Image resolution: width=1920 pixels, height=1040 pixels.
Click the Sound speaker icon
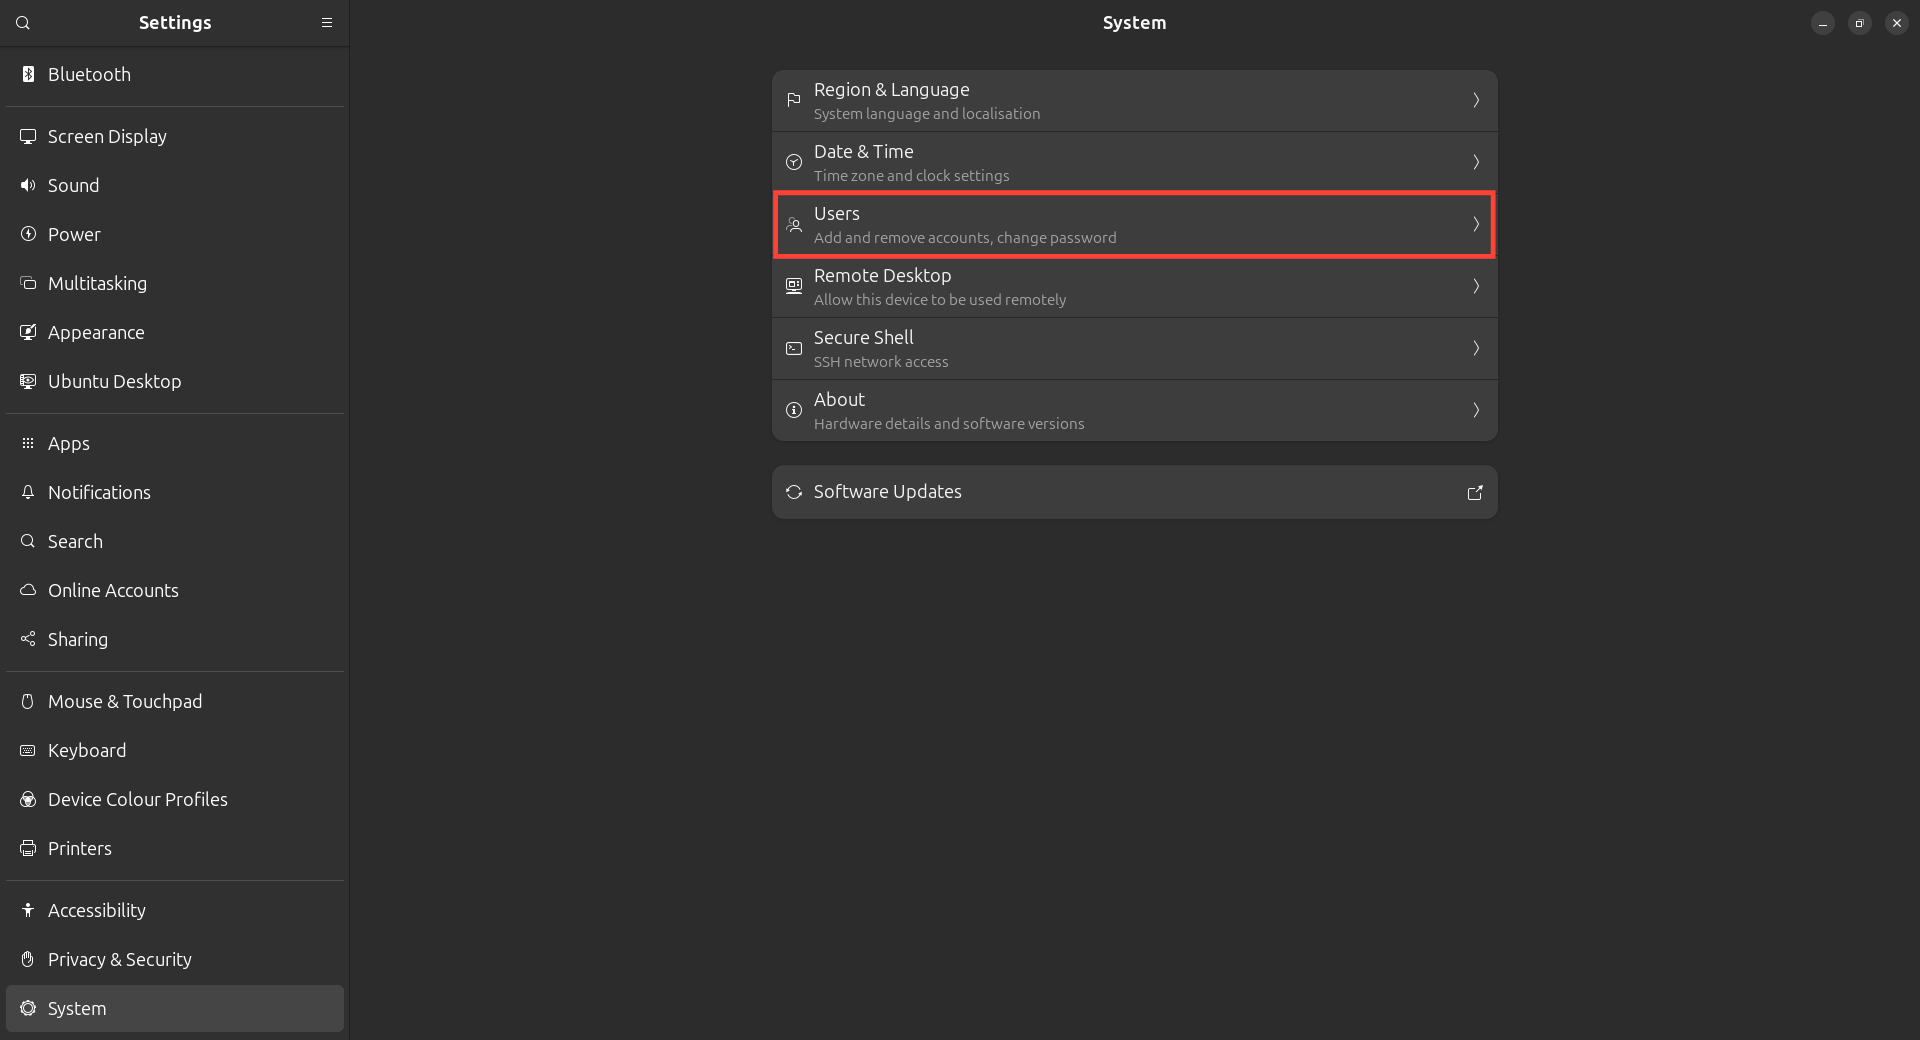[28, 185]
